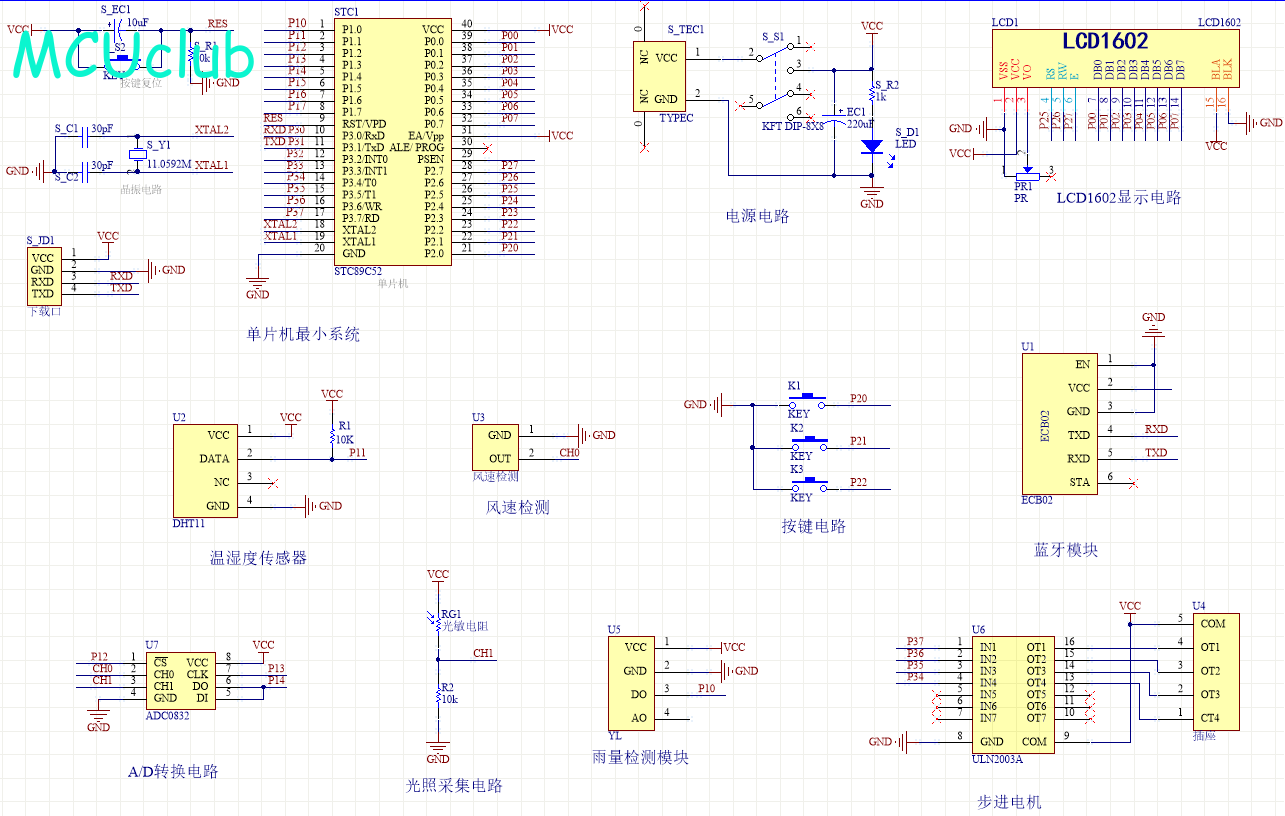Click the 步进电机 section label
Viewport: 1285px width, 816px height.
(1009, 801)
